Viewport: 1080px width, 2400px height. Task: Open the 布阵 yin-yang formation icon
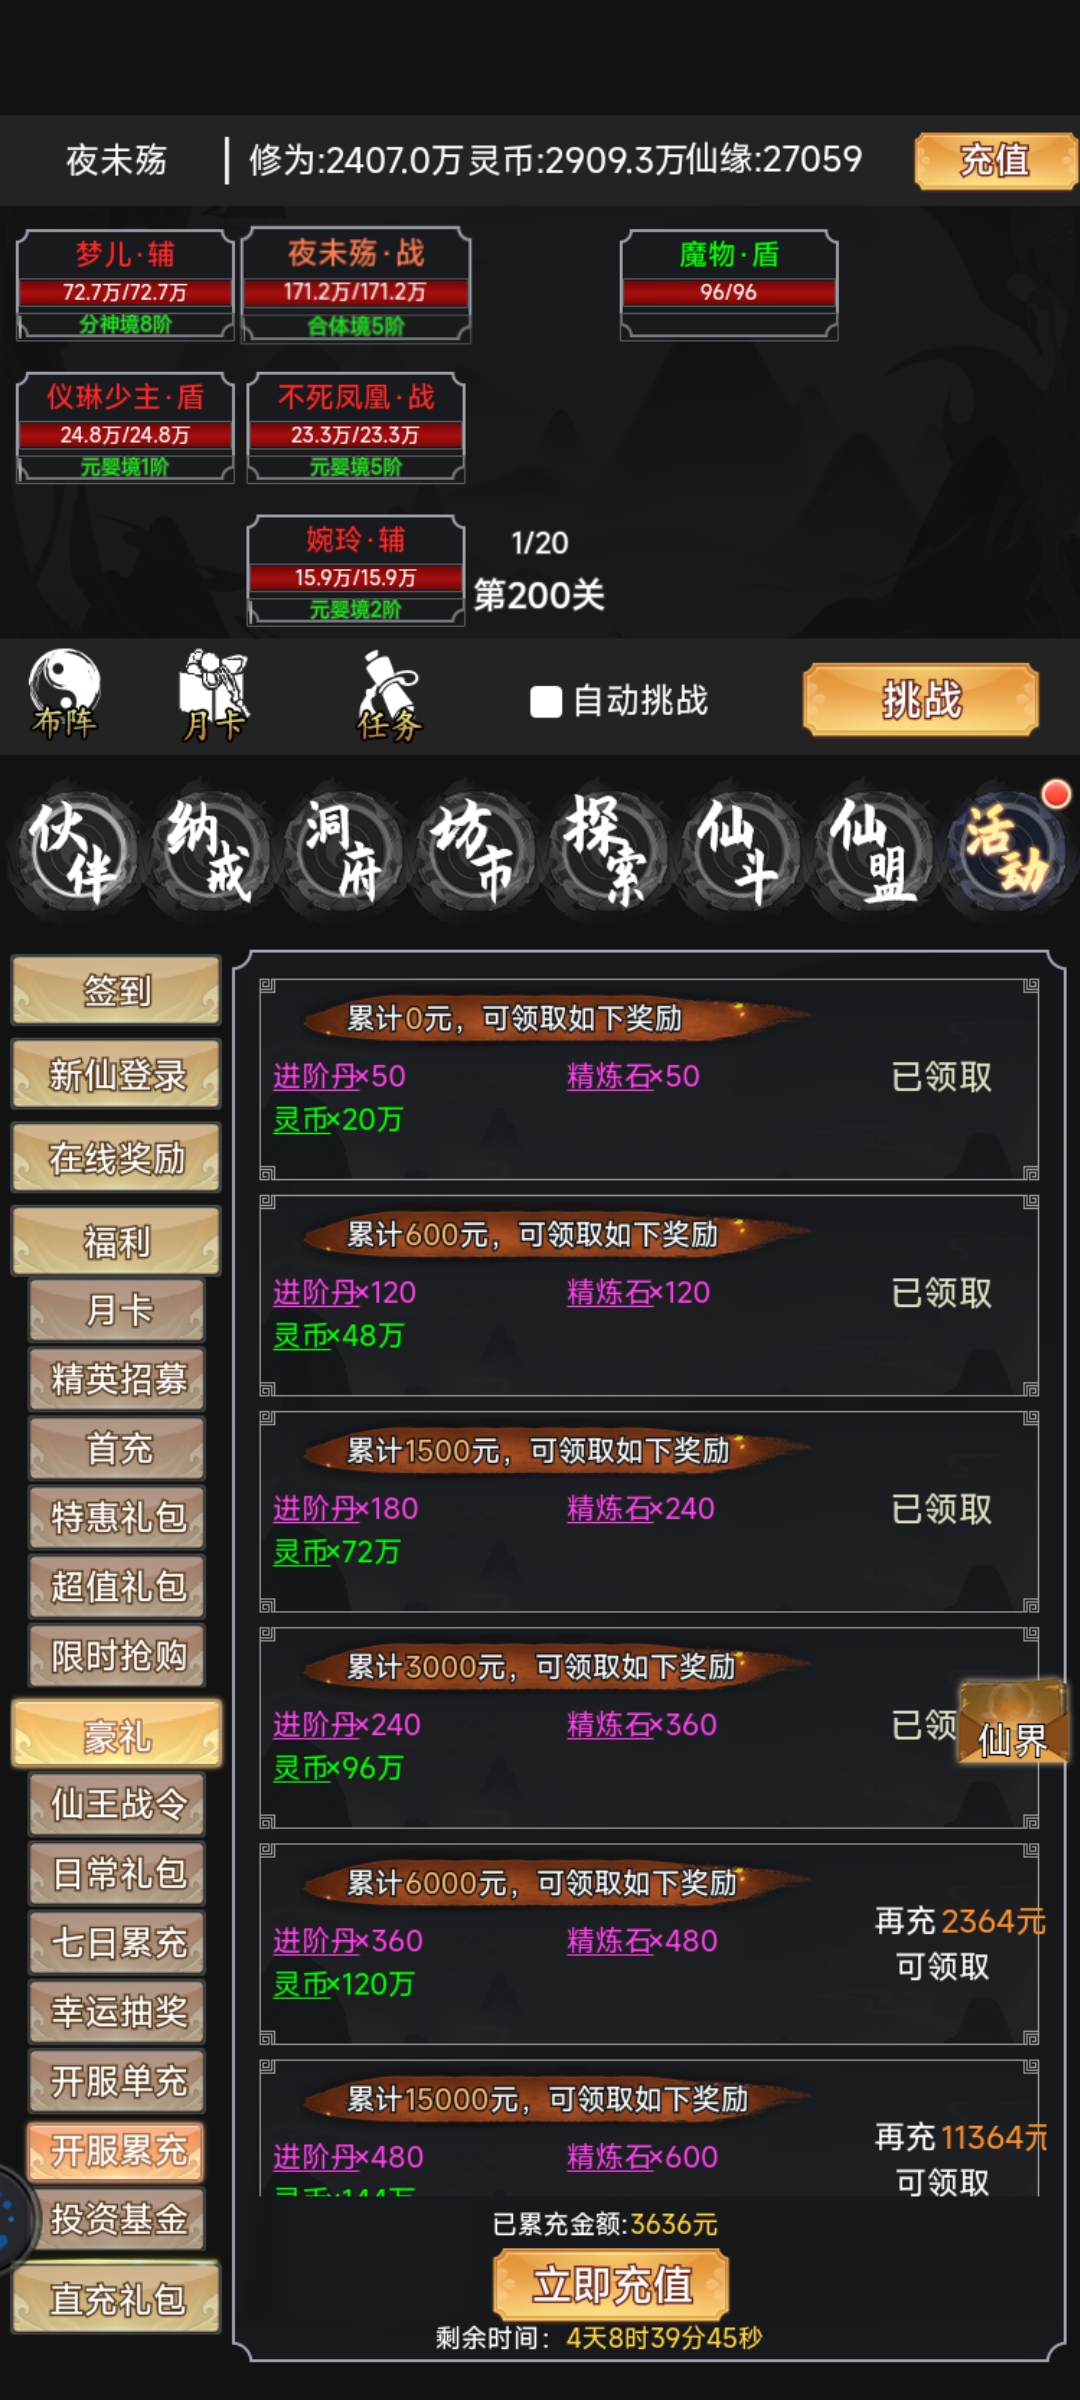(65, 695)
